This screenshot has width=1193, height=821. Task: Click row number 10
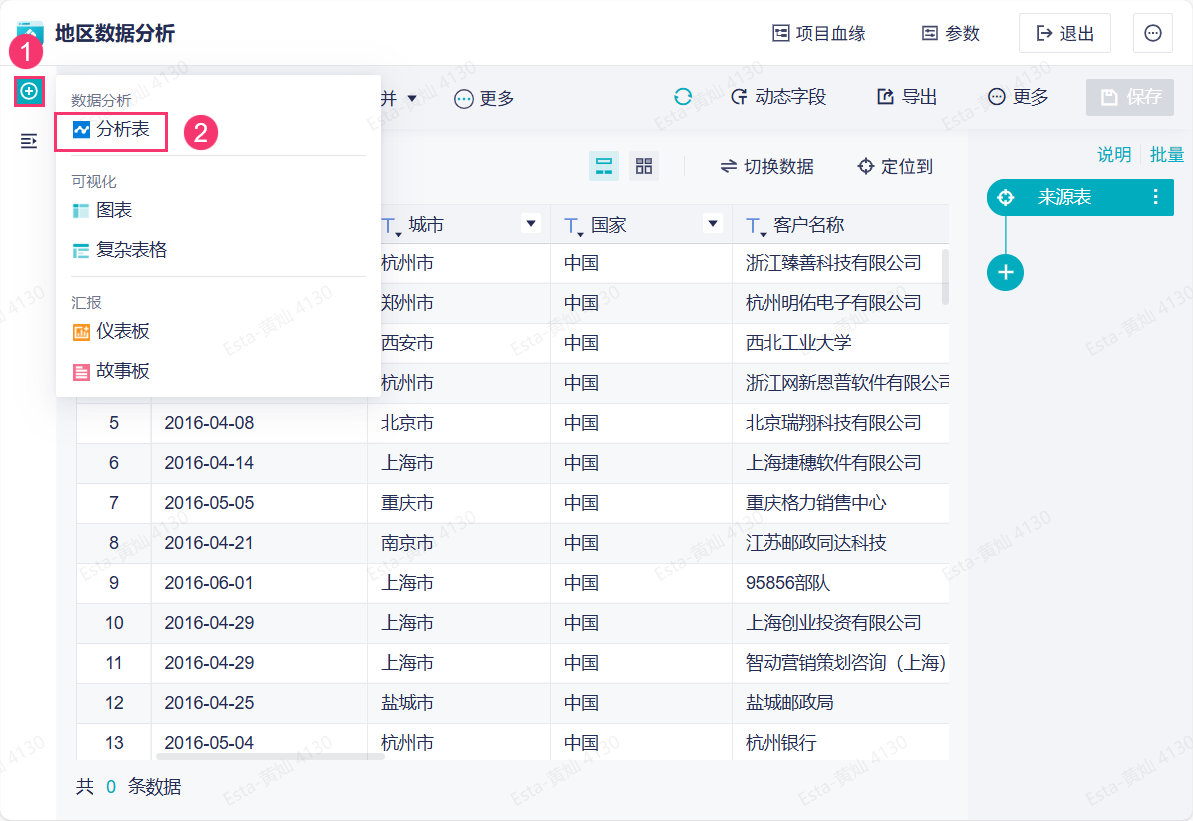pyautogui.click(x=114, y=623)
